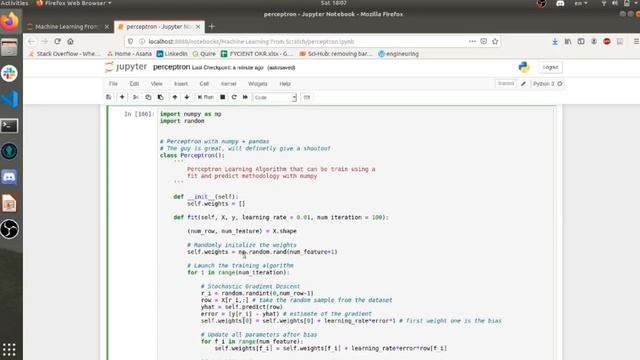Open the Widgets menu
The height and width of the screenshot is (360, 640).
258,84
